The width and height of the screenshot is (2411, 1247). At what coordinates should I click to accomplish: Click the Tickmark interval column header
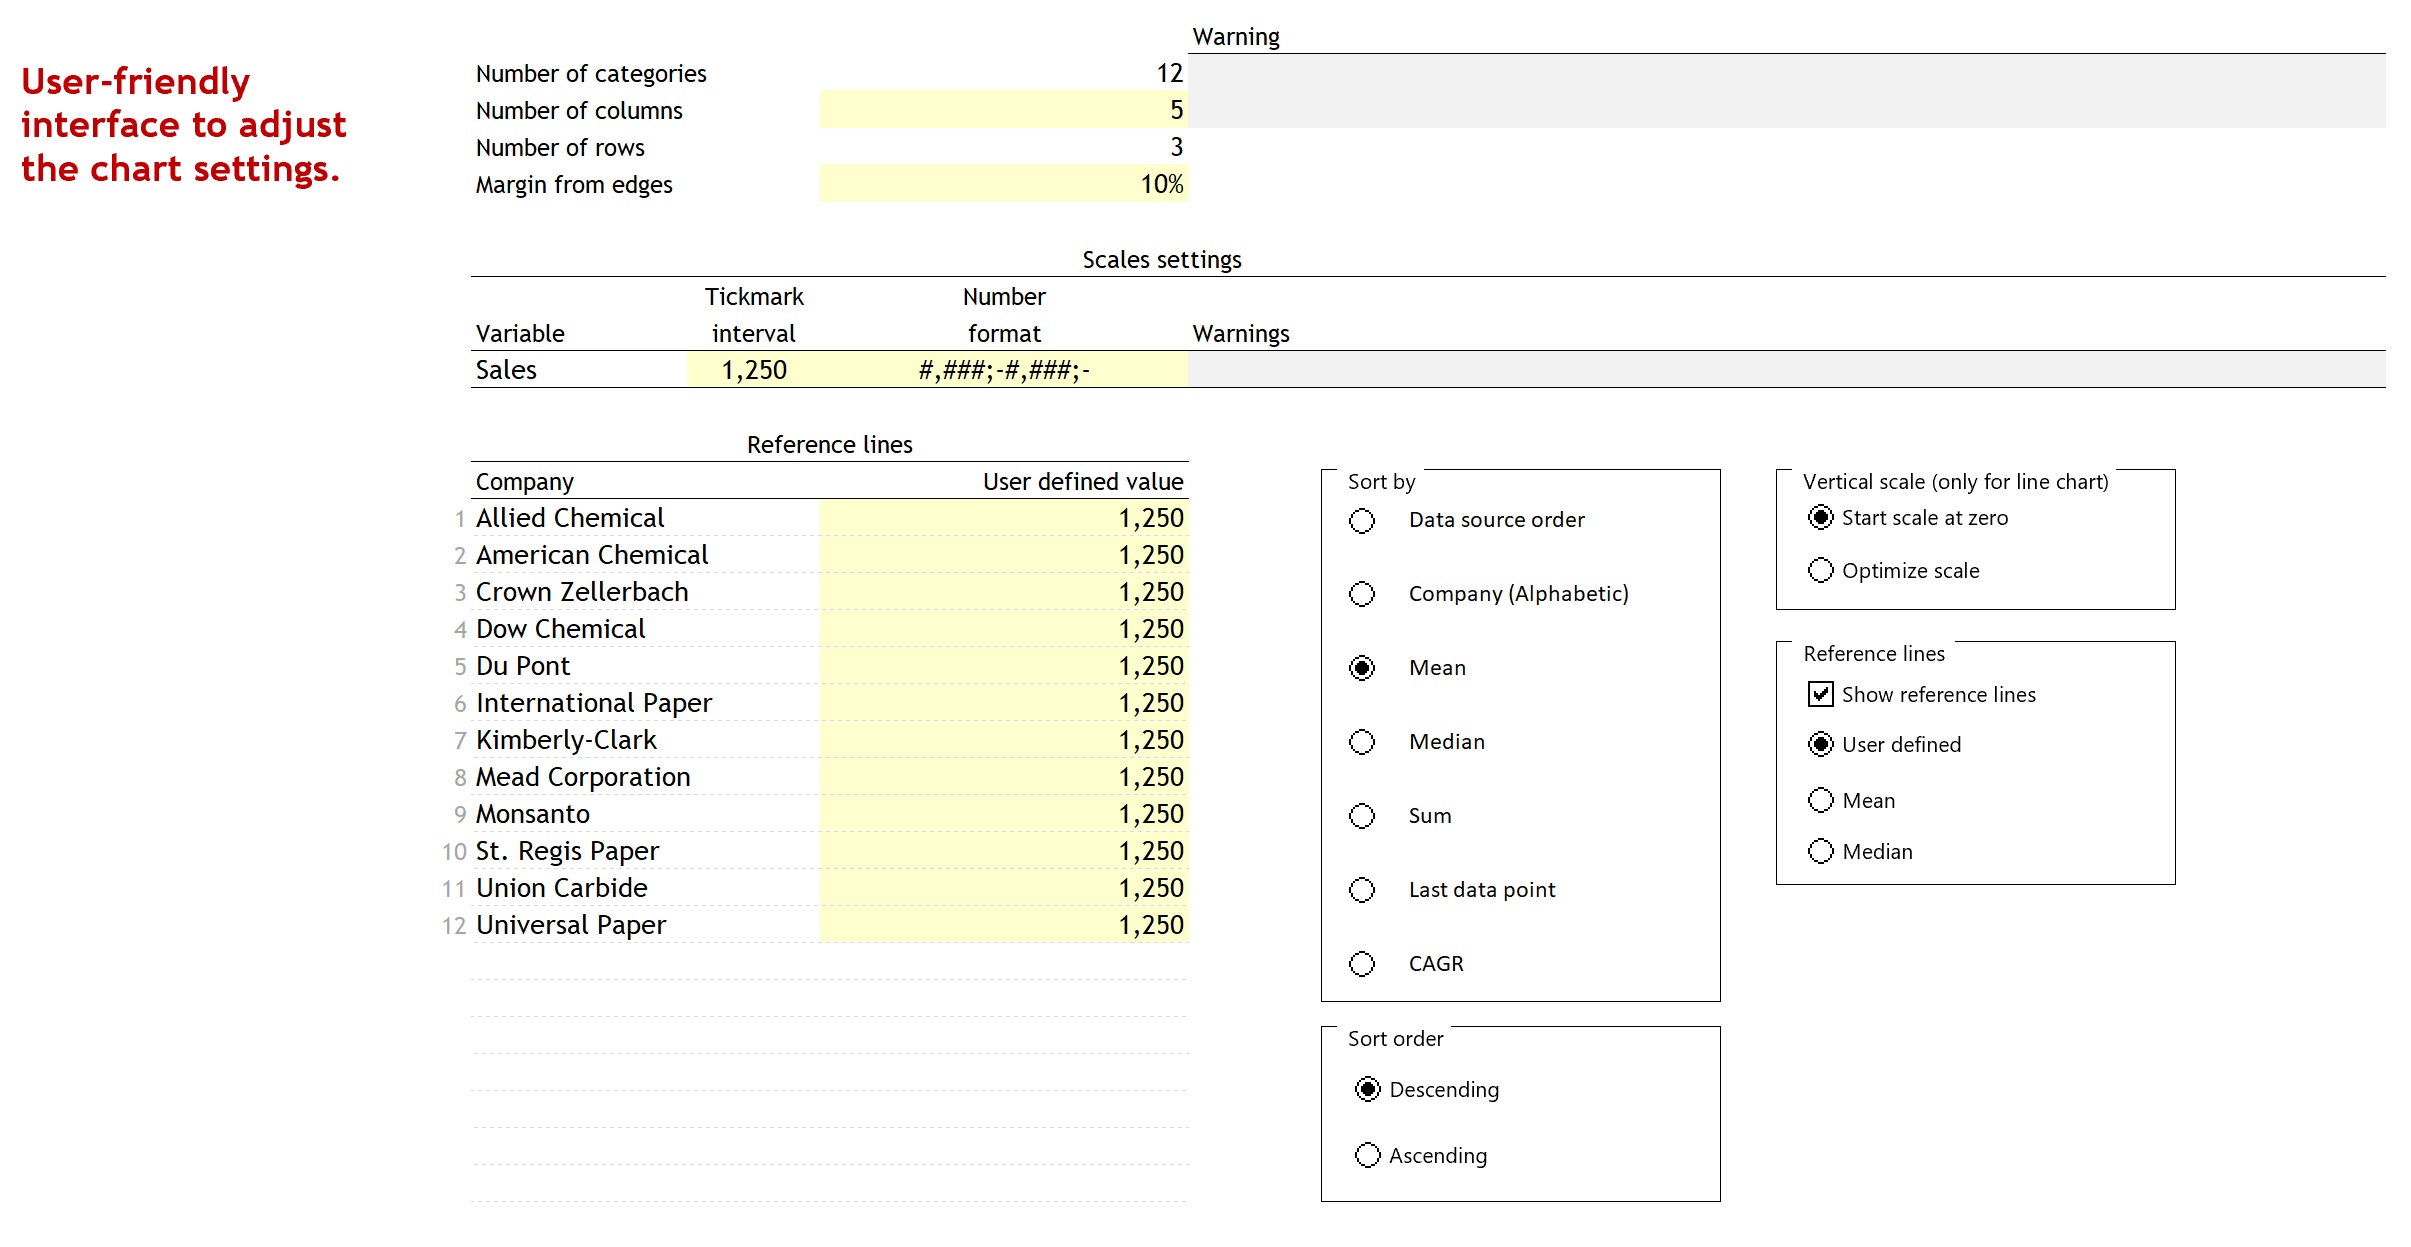[754, 315]
